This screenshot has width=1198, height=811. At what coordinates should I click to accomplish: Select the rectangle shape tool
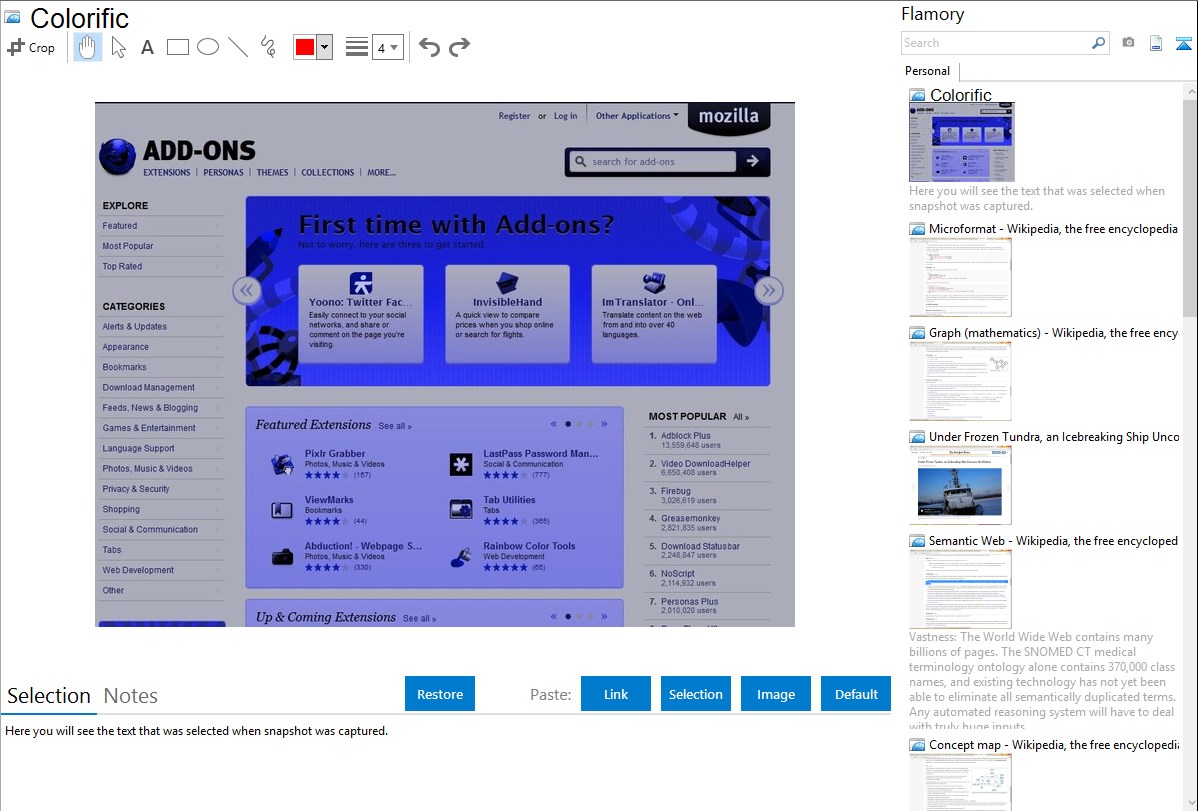178,47
